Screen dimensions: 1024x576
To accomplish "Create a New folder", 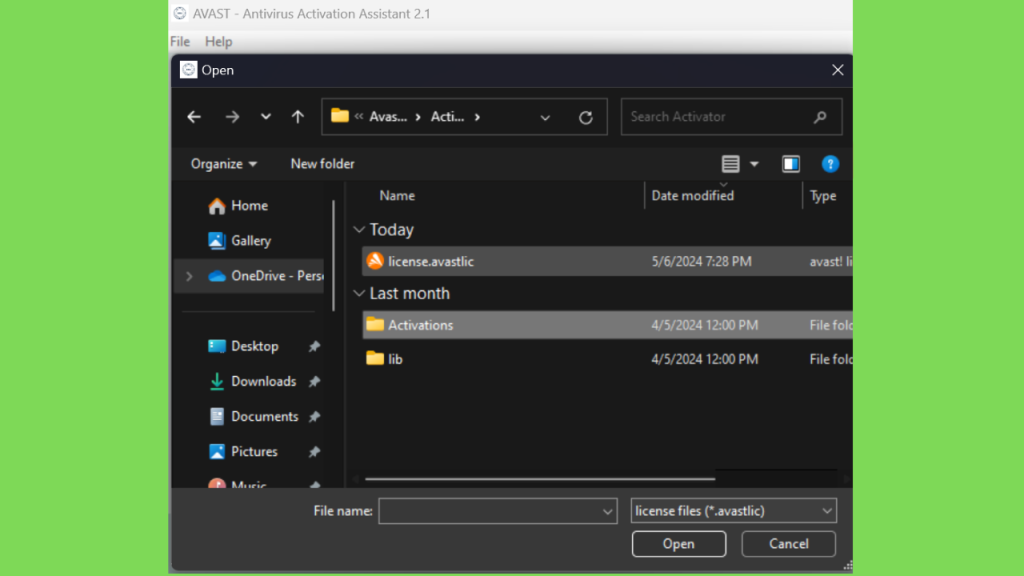I will (323, 164).
